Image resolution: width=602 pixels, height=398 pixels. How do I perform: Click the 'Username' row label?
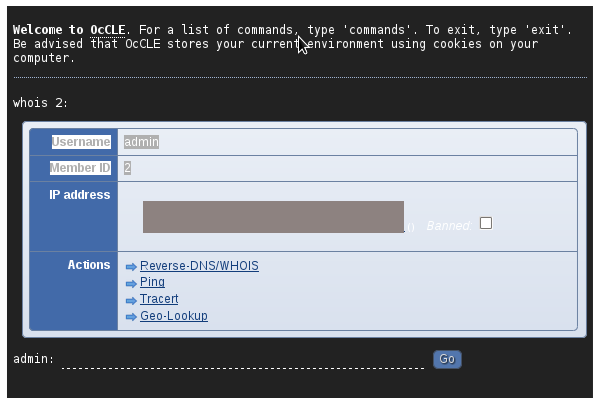pos(81,142)
